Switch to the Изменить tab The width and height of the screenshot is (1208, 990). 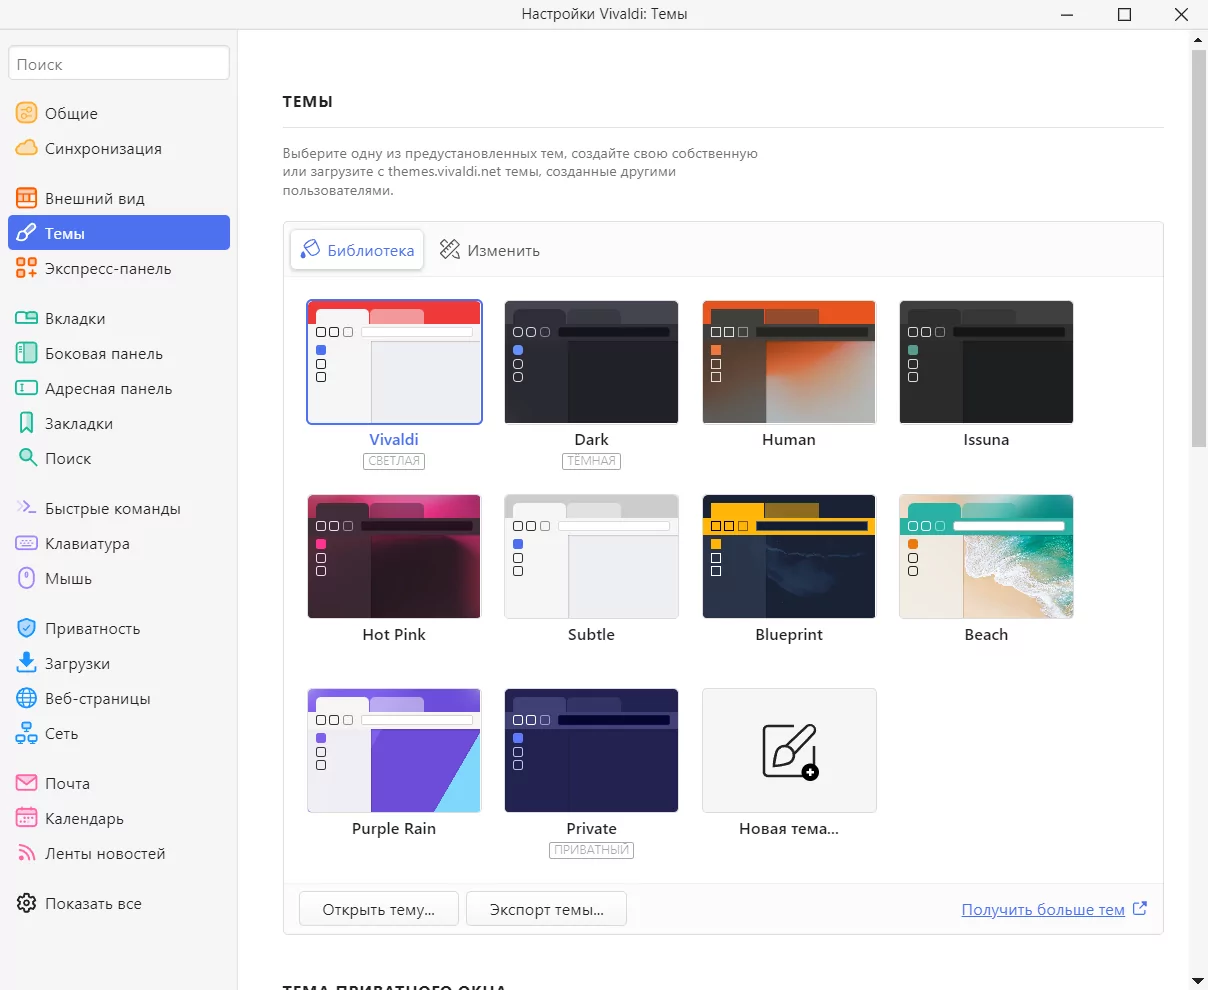(490, 250)
